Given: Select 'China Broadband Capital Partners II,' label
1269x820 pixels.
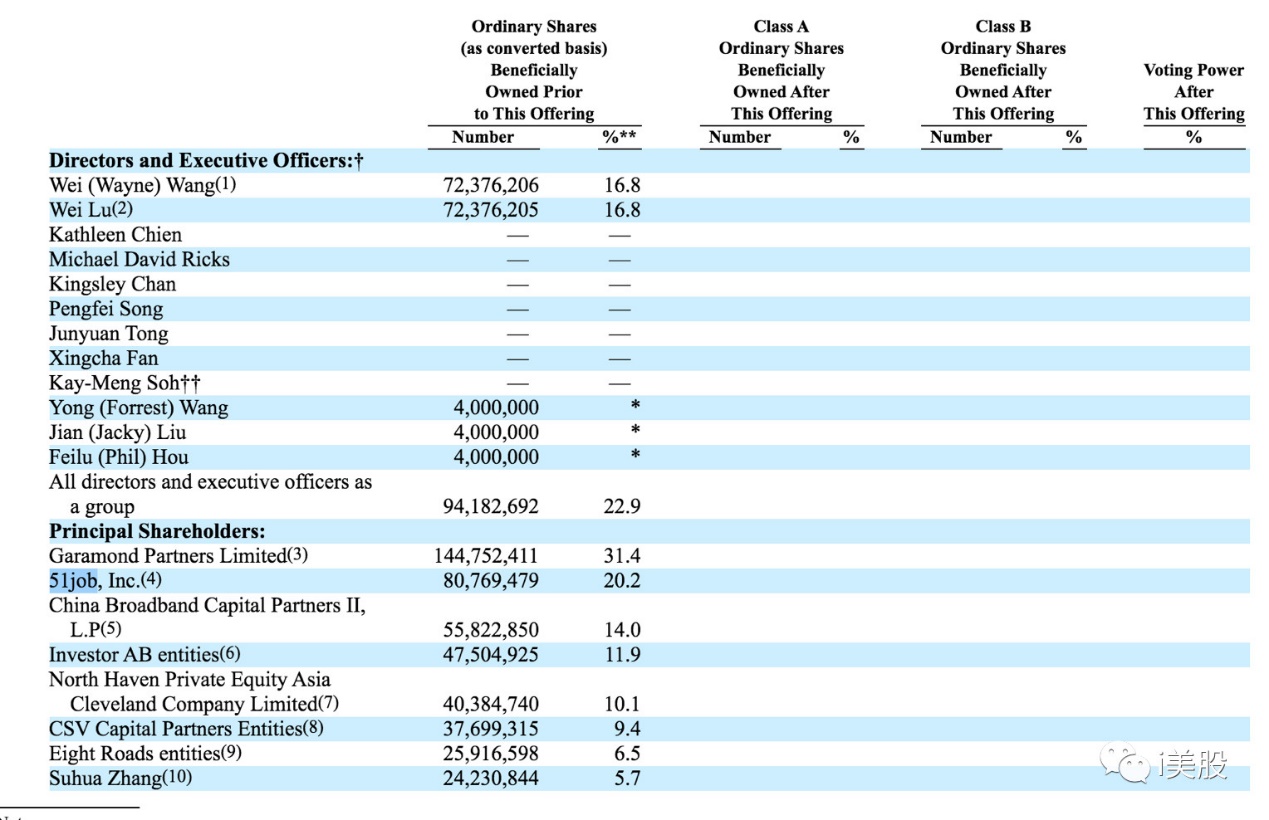Looking at the screenshot, I should 207,605.
